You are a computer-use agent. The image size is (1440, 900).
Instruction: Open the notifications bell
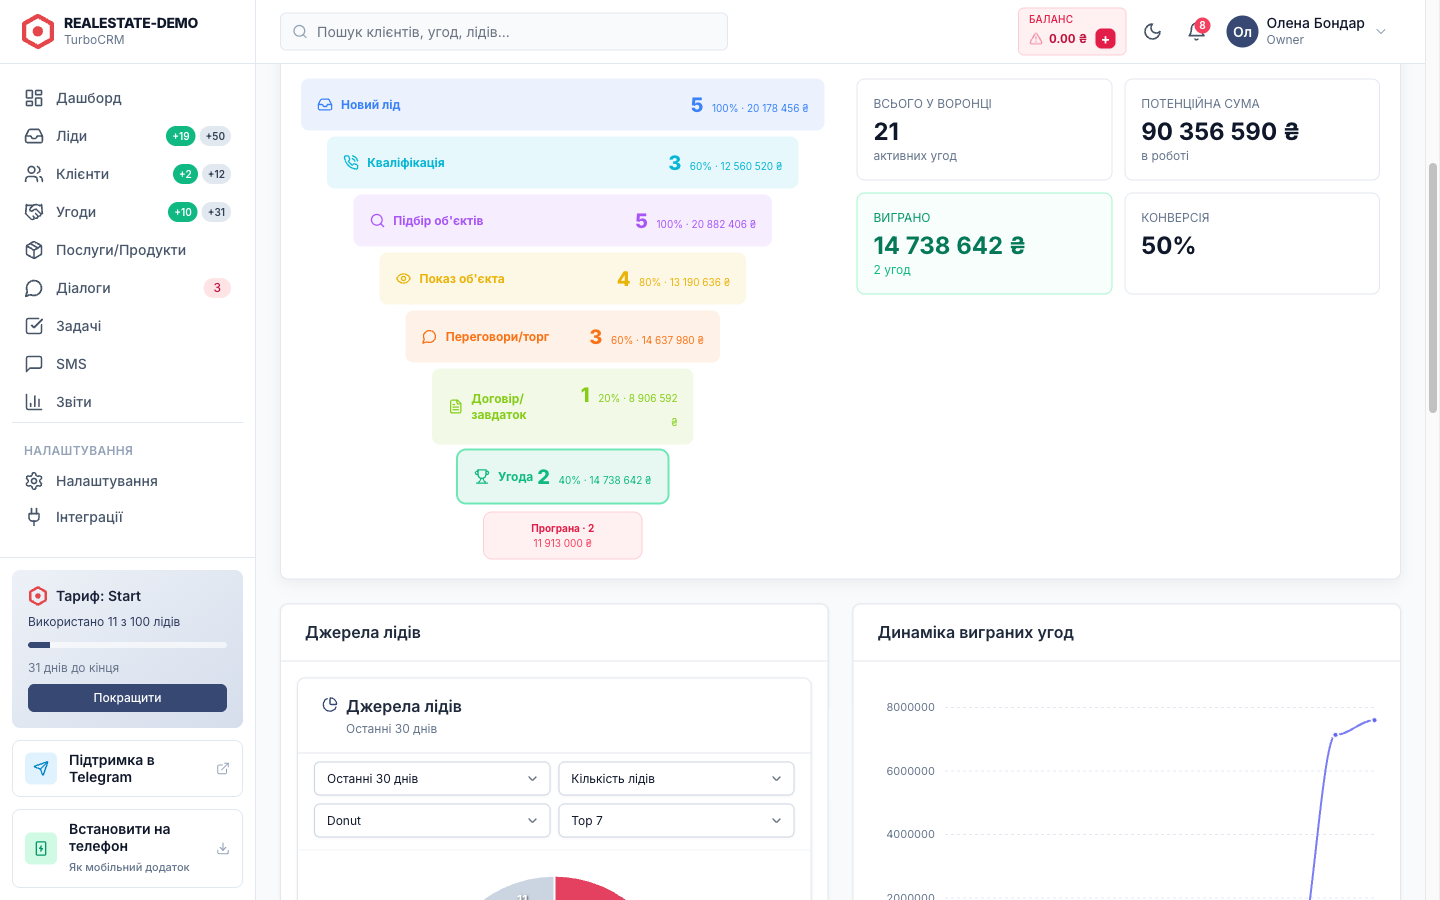click(1196, 31)
